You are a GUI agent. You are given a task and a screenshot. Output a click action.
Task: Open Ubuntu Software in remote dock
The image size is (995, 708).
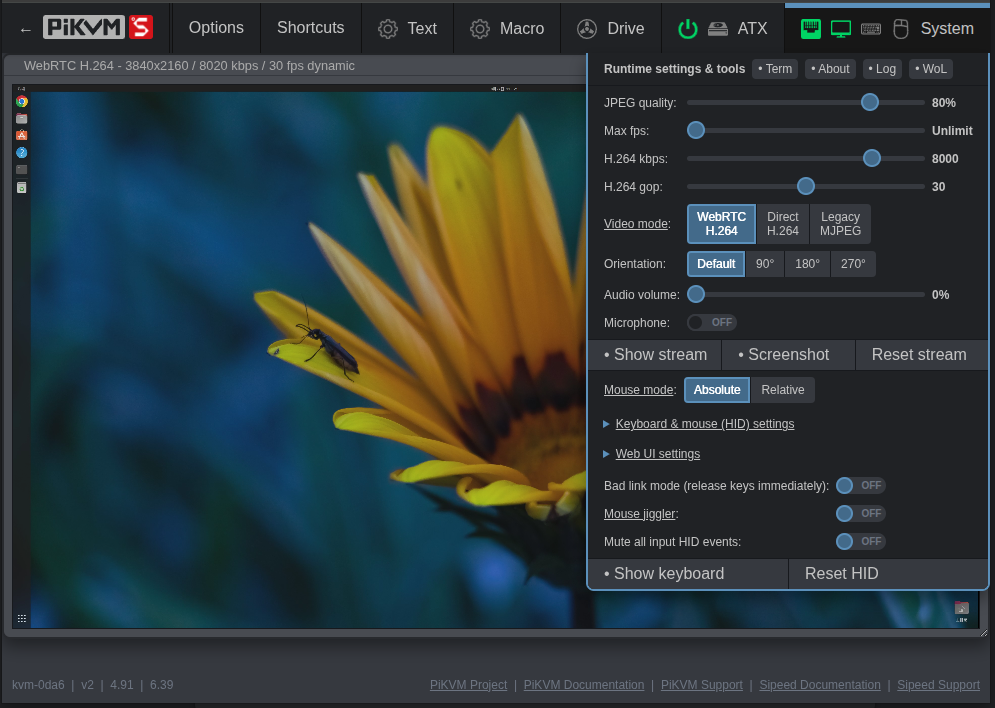point(22,135)
